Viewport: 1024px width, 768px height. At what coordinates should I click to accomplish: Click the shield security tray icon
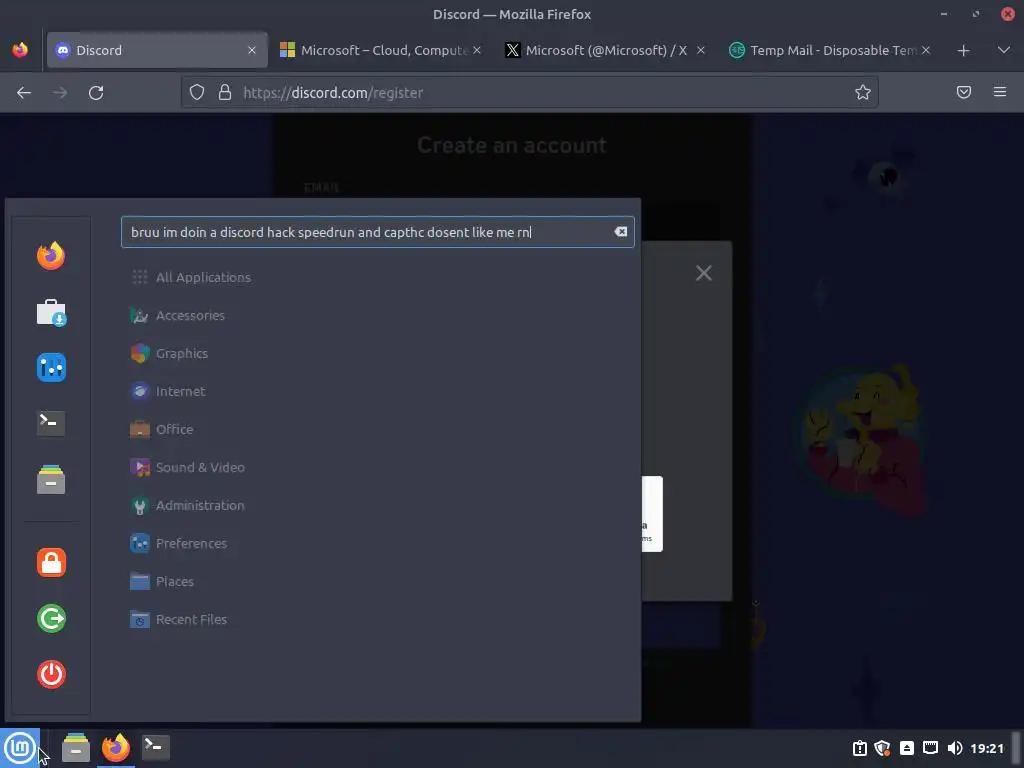(x=883, y=748)
